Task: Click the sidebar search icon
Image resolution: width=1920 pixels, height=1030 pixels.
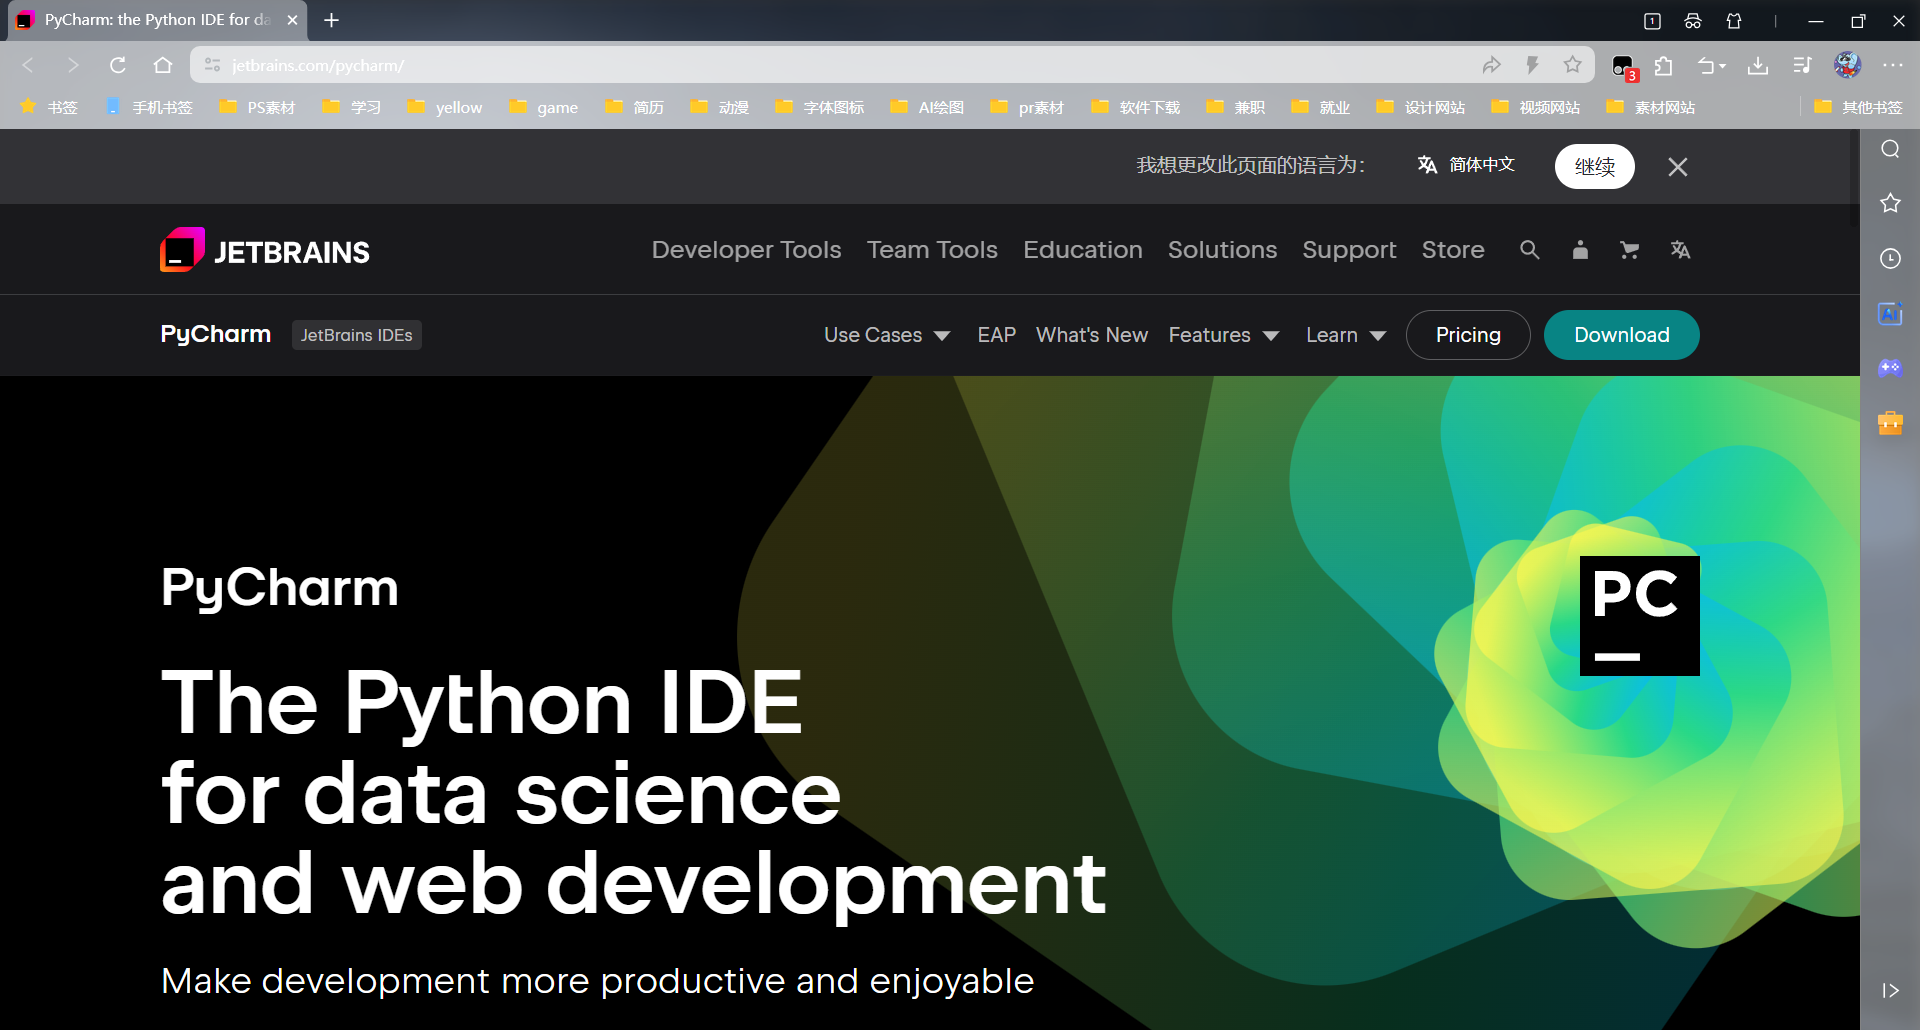Action: click(1890, 149)
